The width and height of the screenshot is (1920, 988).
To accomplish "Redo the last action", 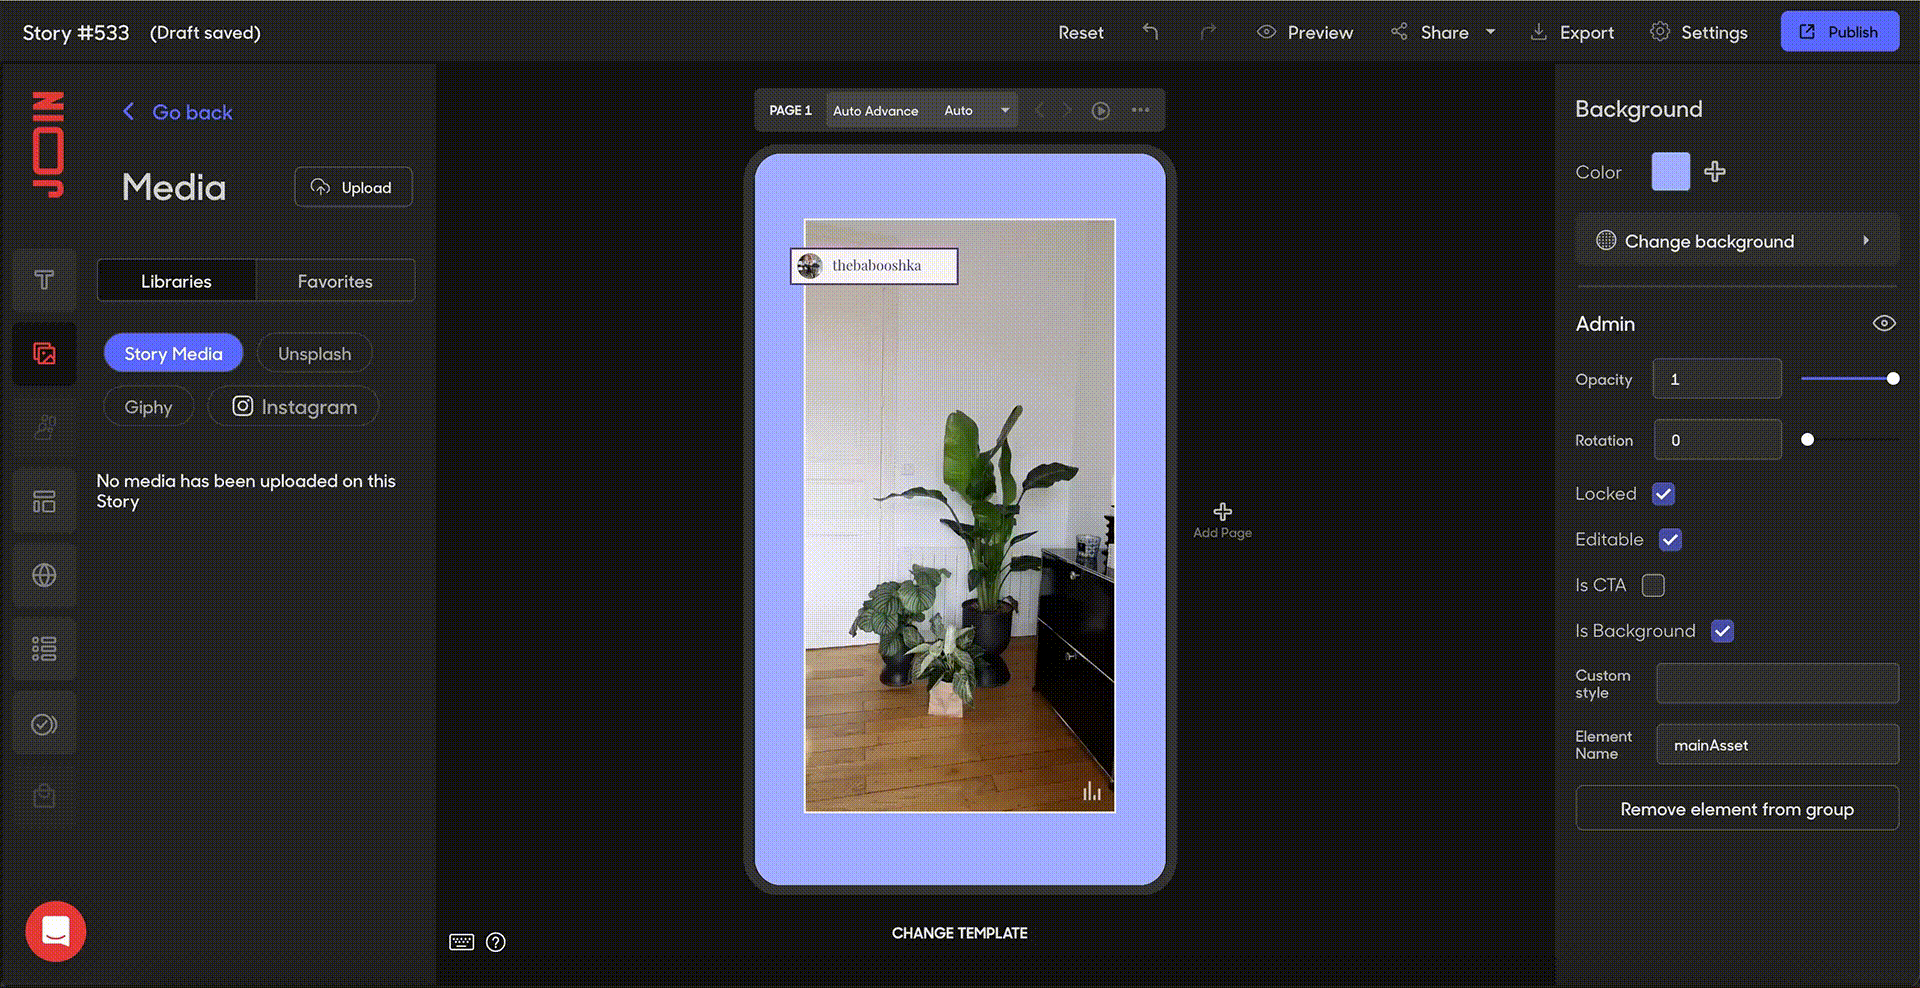I will pos(1208,32).
